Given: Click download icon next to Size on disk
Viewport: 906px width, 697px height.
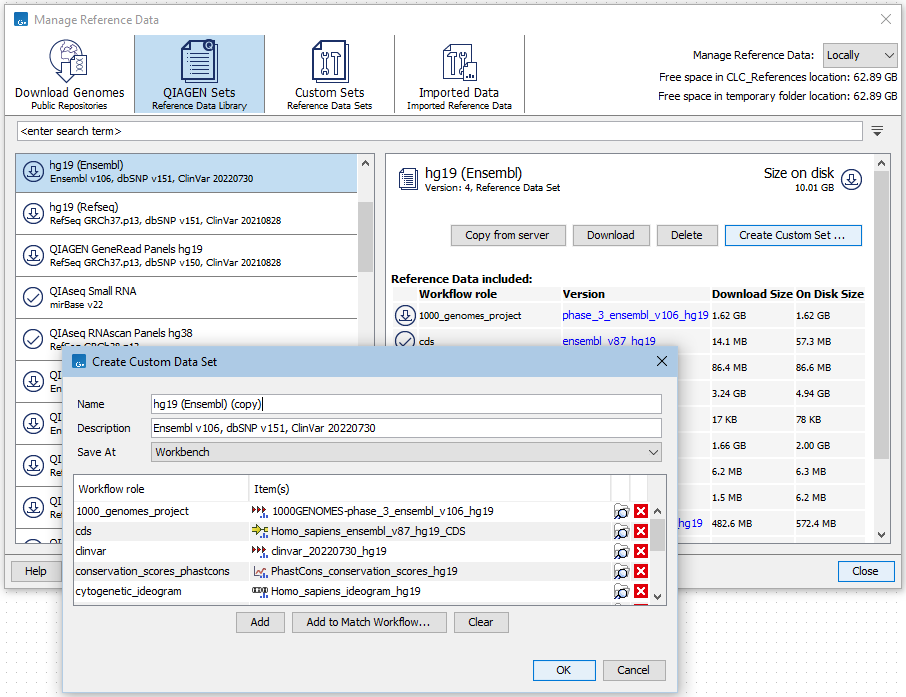Looking at the screenshot, I should tap(850, 179).
